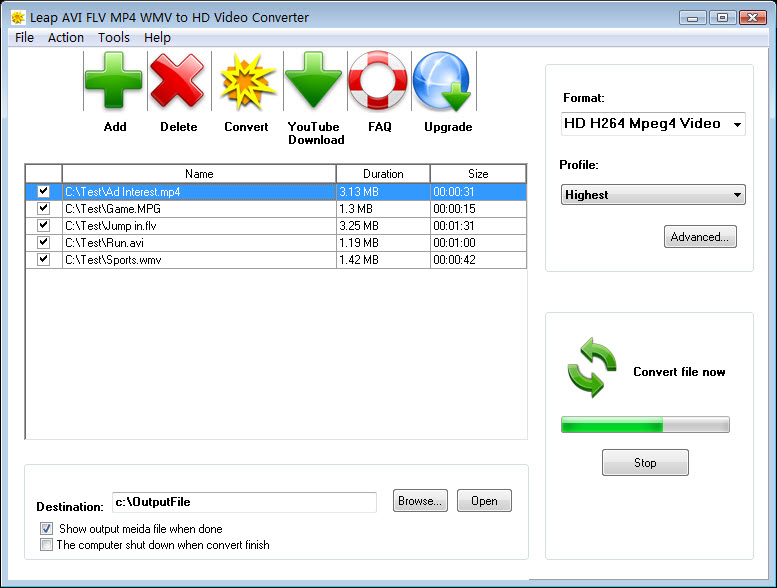The image size is (777, 588).
Task: Uncheck the Sports.wmv row checkbox
Action: click(44, 259)
